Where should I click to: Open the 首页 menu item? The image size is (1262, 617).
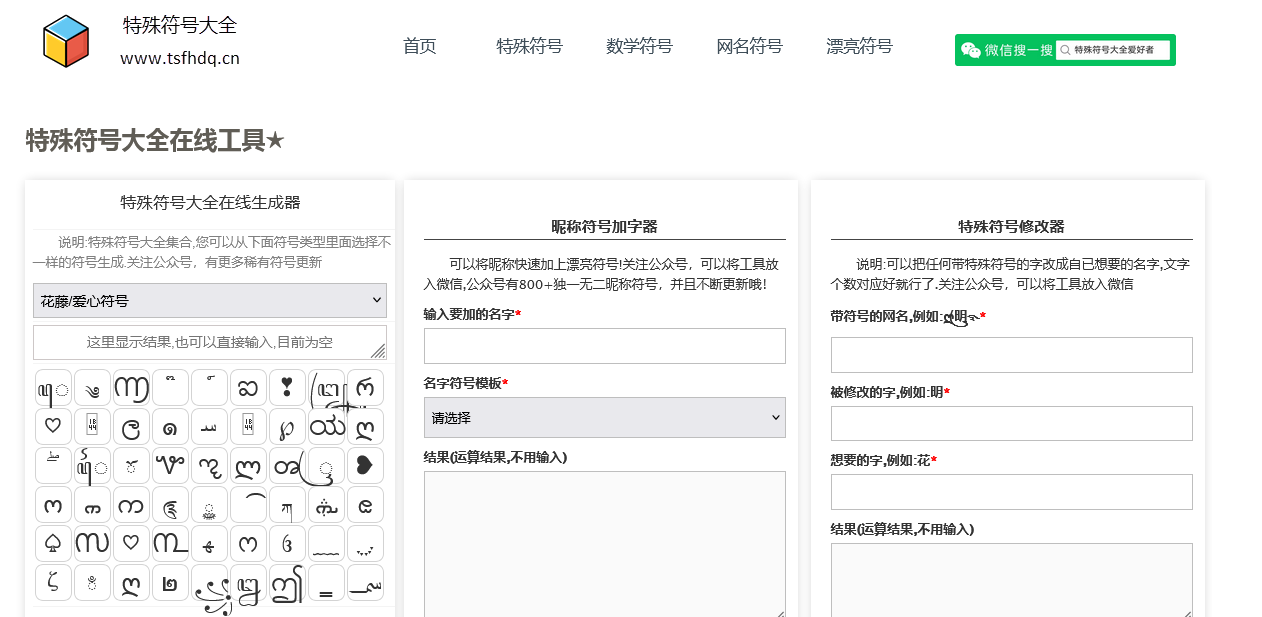click(x=419, y=46)
